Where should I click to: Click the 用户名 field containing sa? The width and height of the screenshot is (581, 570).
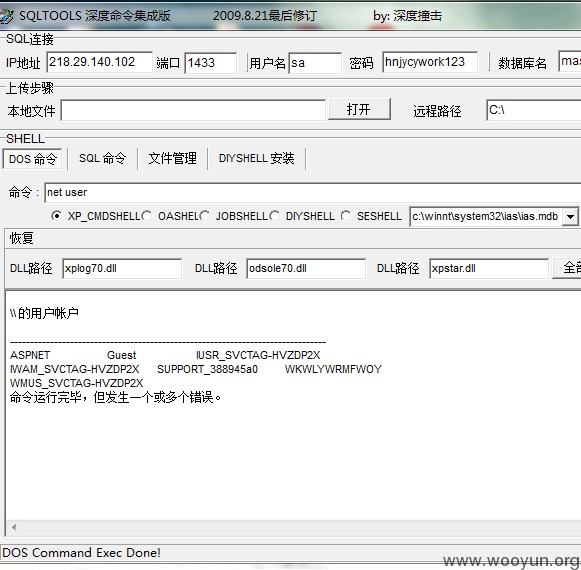point(315,63)
